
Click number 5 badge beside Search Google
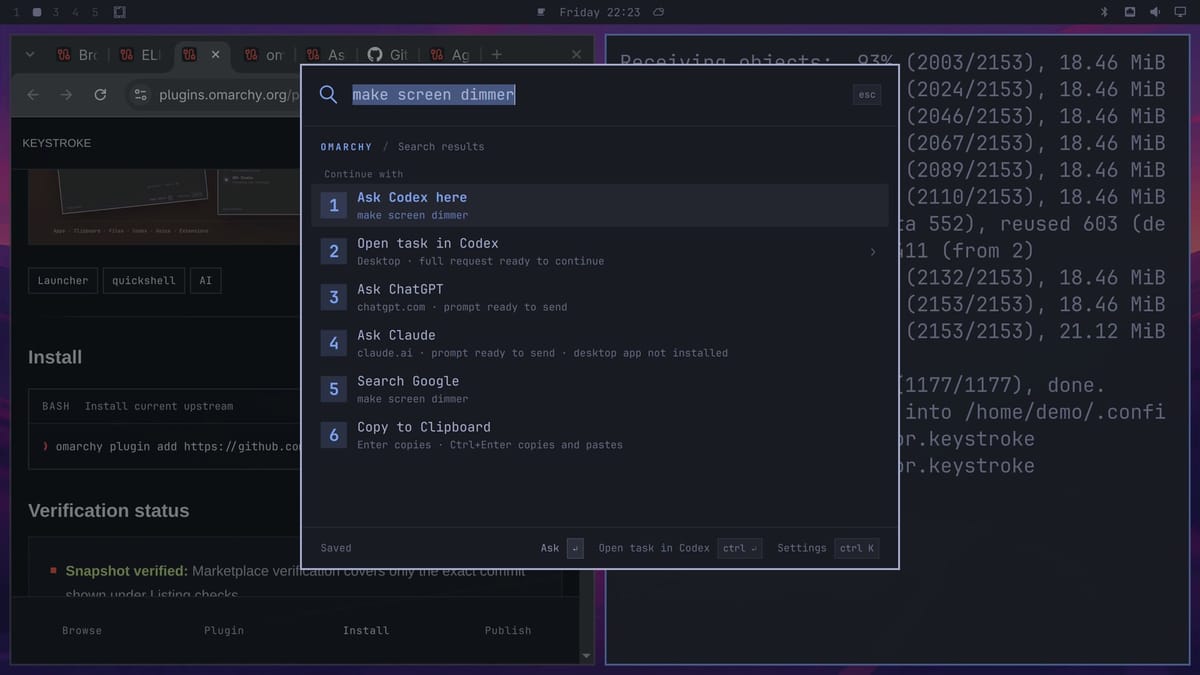(x=334, y=389)
